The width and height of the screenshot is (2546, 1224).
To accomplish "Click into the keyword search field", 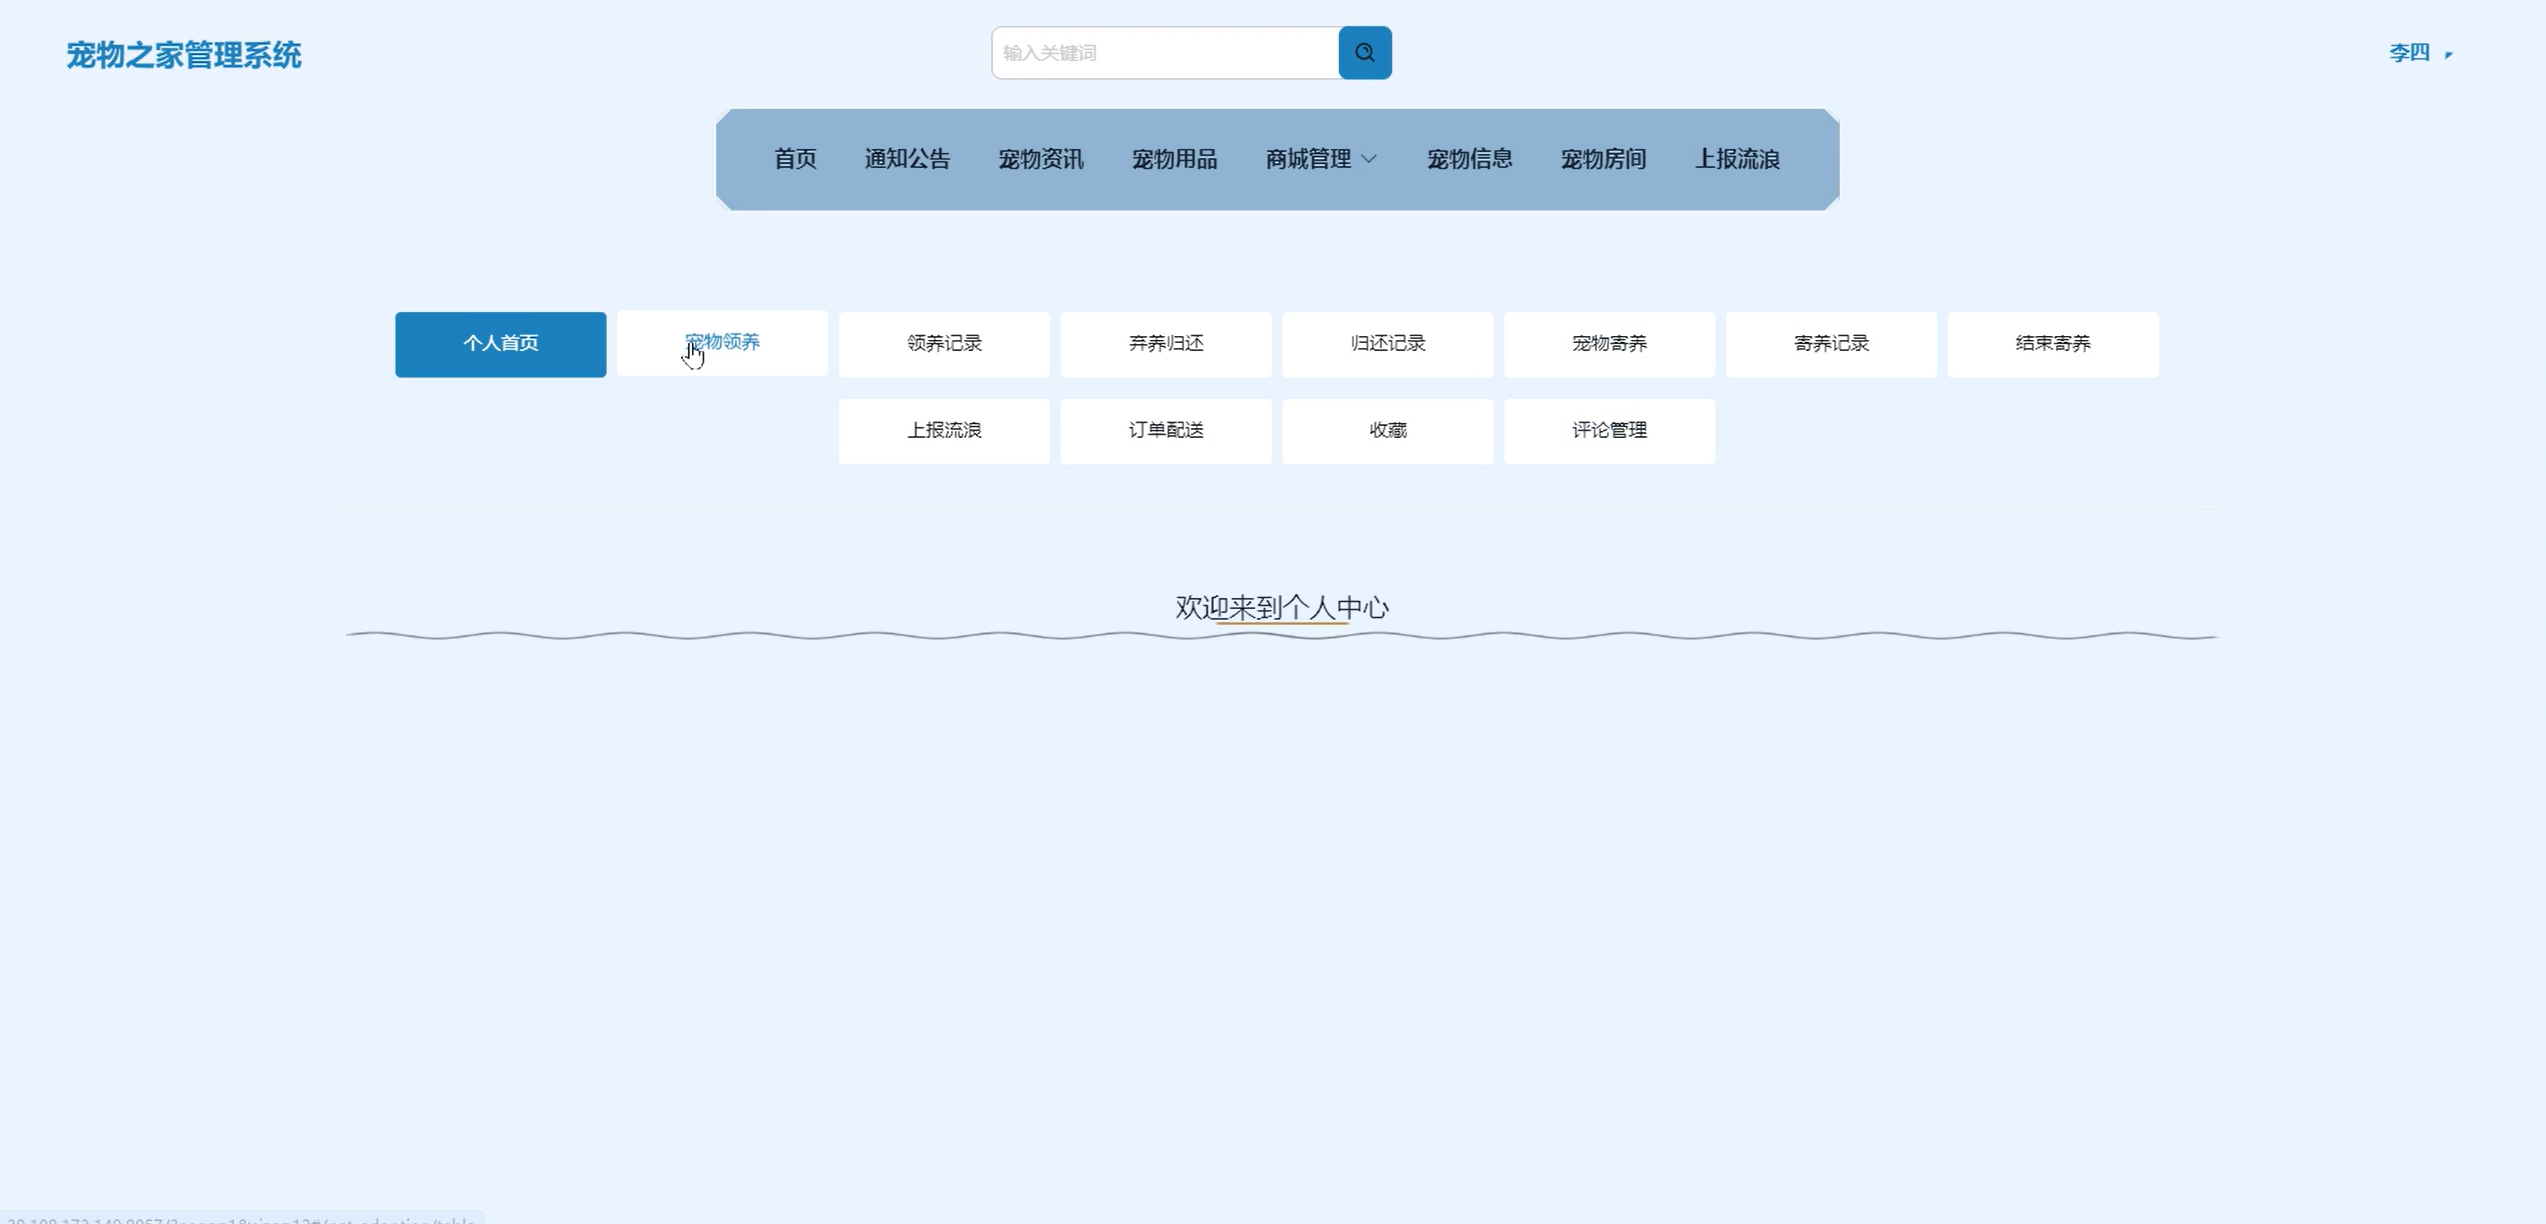I will click(1165, 53).
